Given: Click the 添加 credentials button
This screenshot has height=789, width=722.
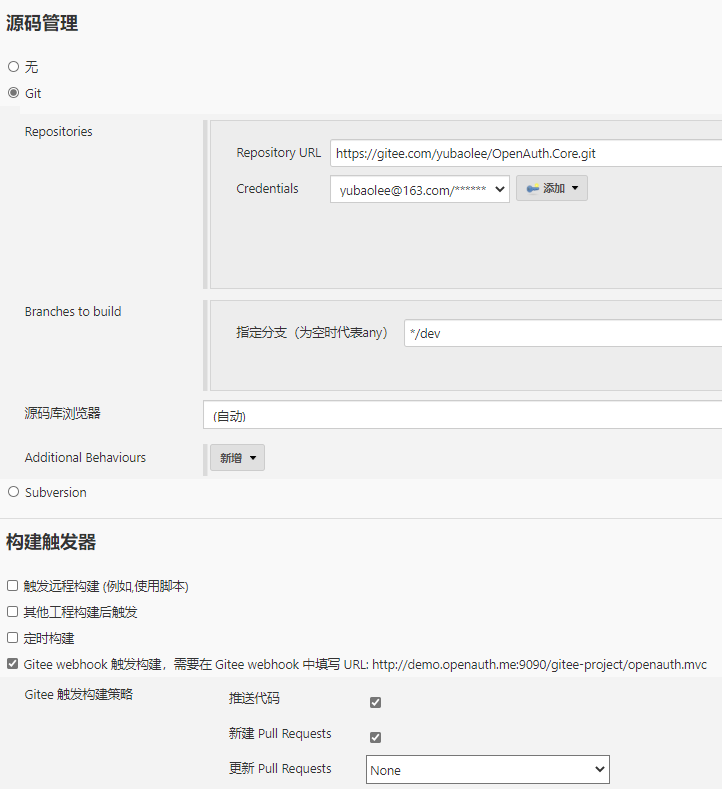Looking at the screenshot, I should coord(552,188).
